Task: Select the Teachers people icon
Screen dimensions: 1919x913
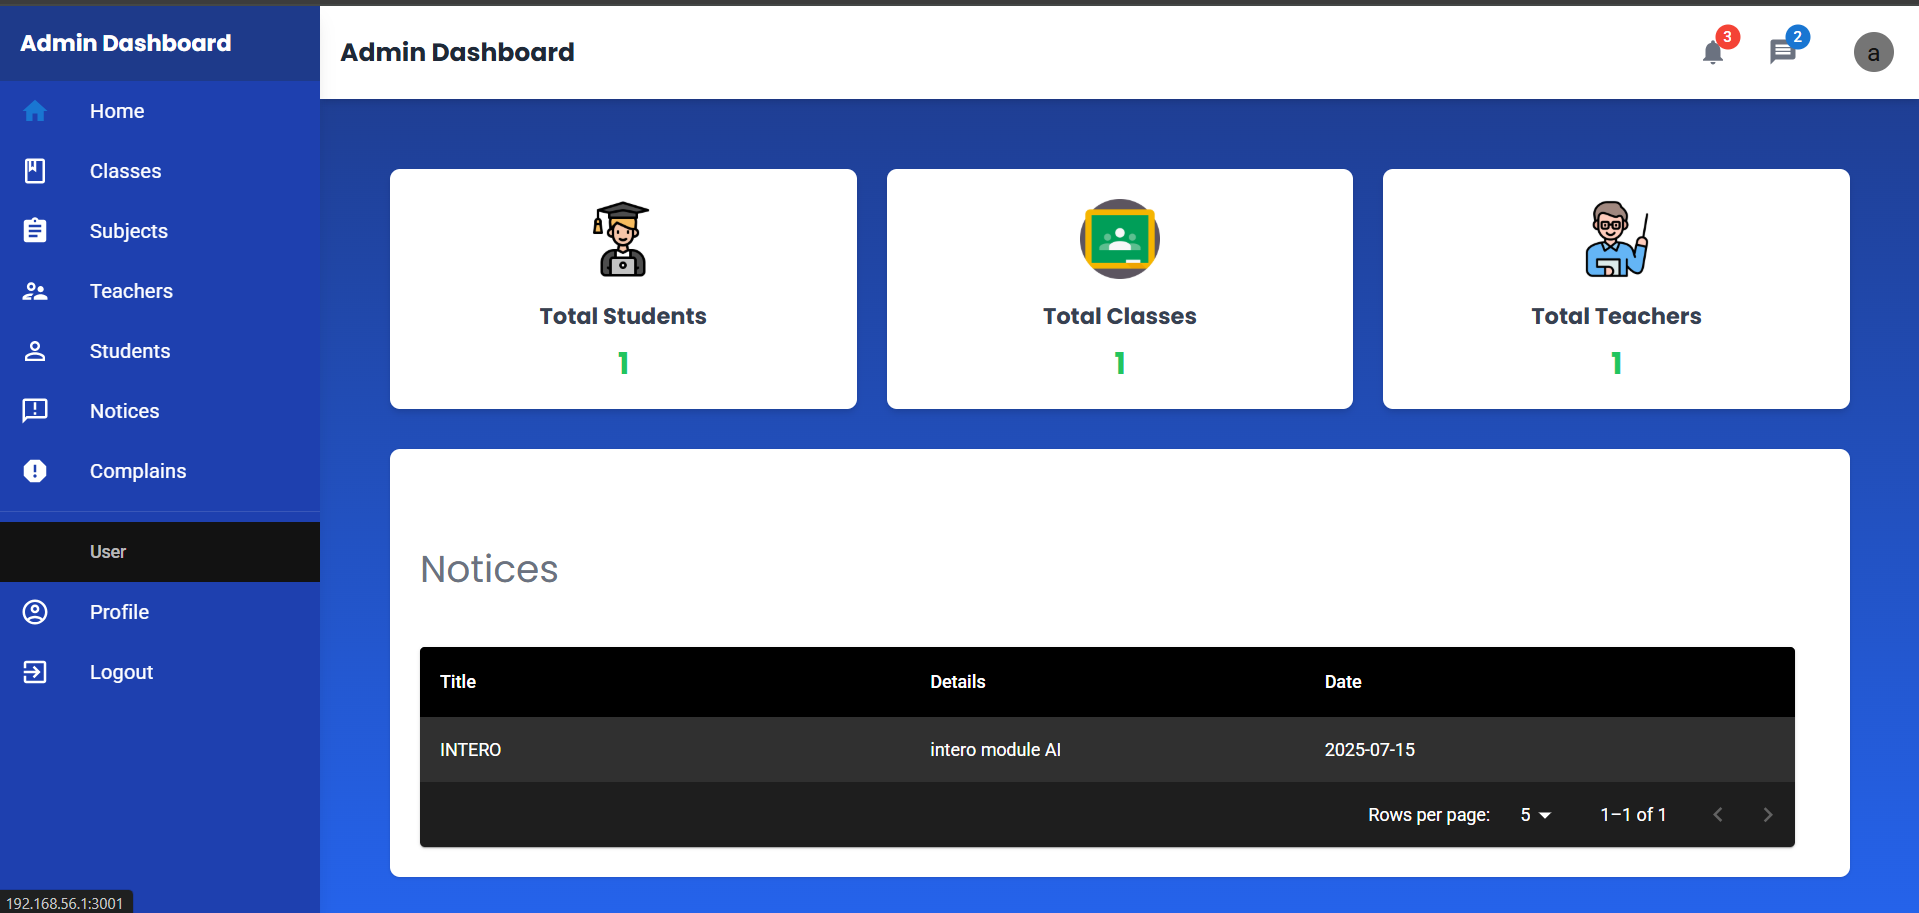Action: pyautogui.click(x=35, y=291)
